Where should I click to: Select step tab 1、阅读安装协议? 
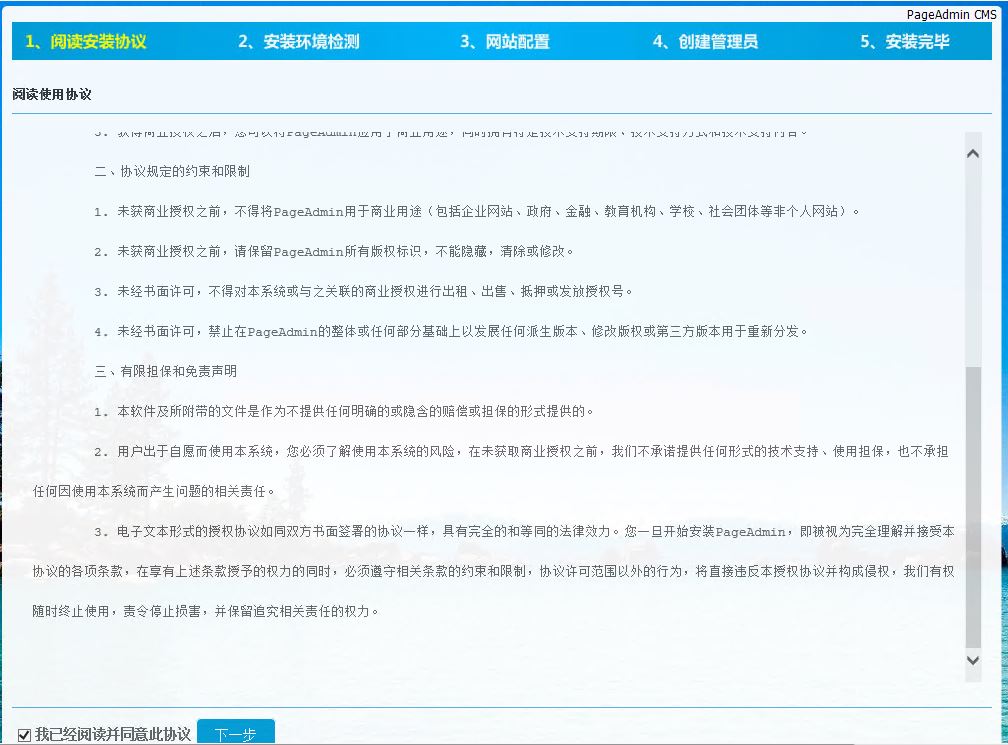[x=86, y=42]
